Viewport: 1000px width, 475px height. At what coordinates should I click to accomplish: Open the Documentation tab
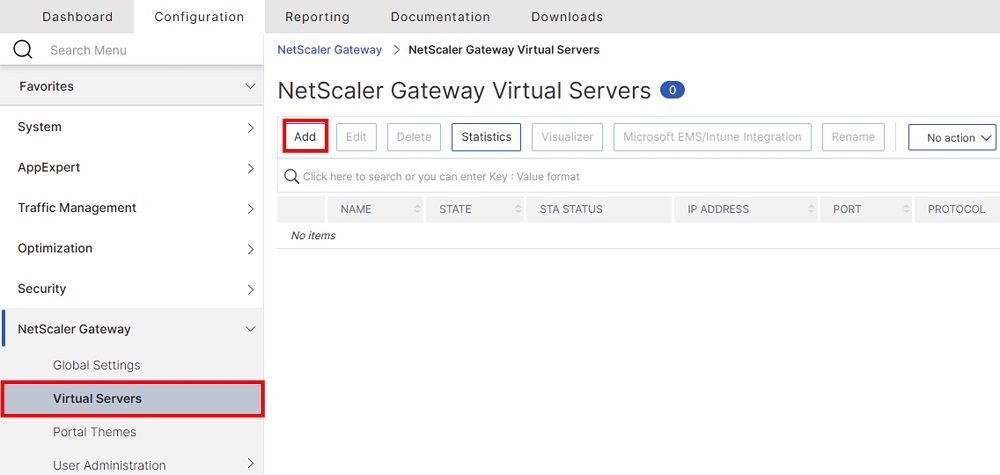click(x=440, y=17)
